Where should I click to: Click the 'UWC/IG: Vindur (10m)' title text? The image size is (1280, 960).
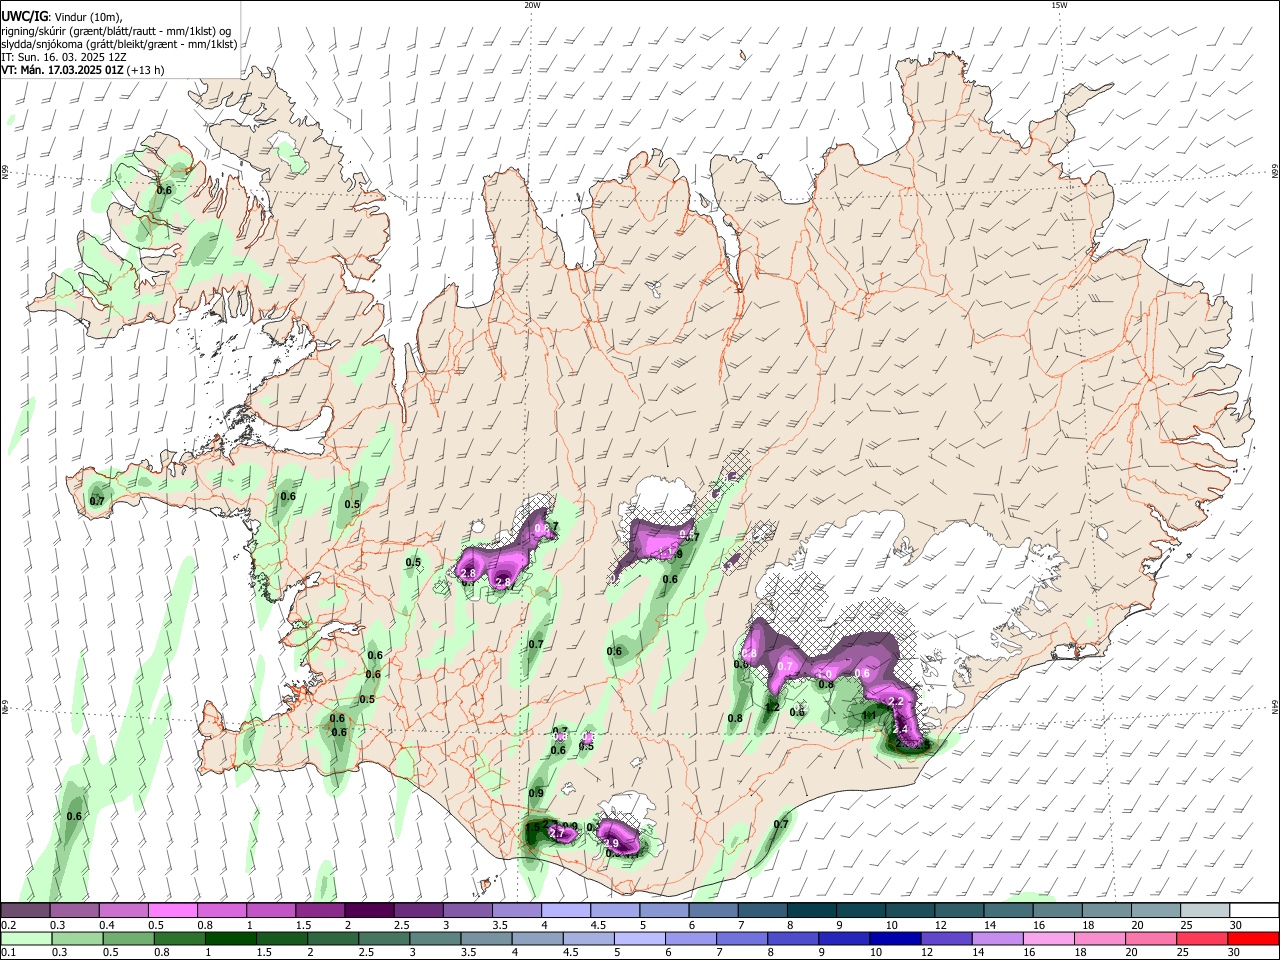62,17
